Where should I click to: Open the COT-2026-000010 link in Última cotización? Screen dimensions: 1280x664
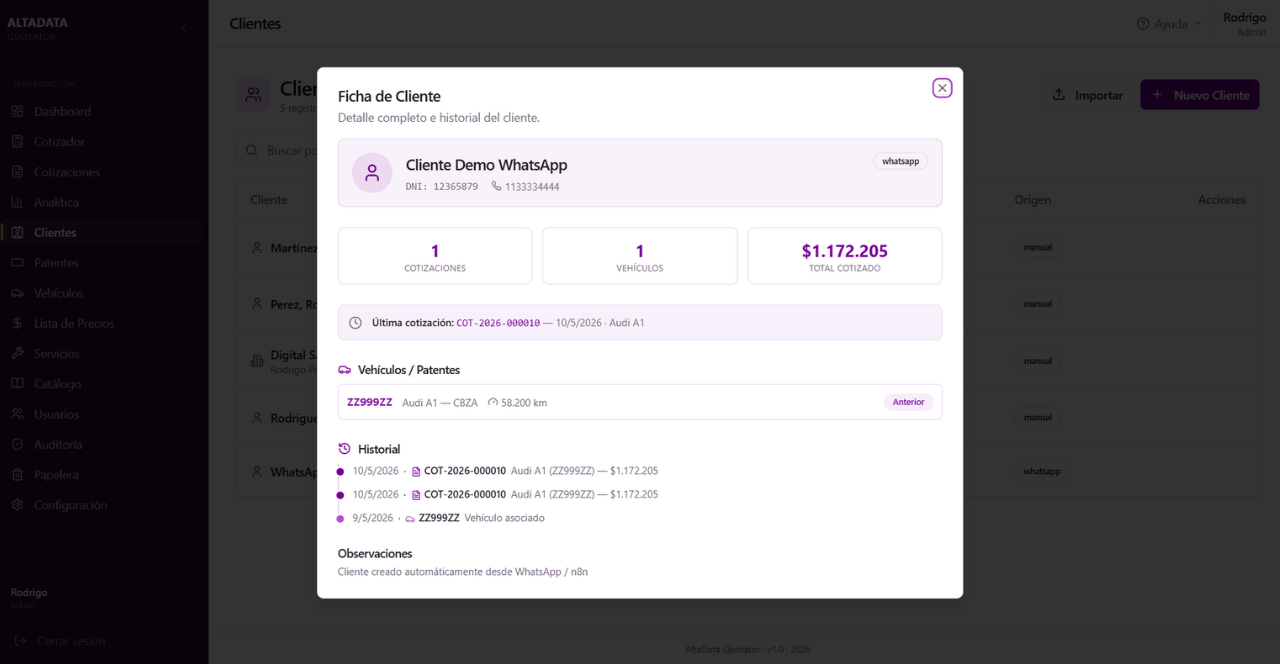[498, 323]
